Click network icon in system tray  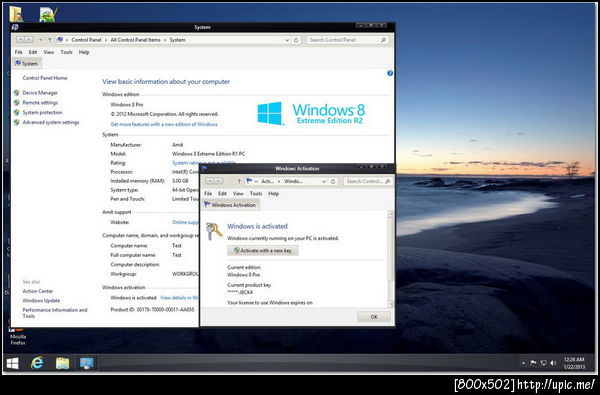543,363
